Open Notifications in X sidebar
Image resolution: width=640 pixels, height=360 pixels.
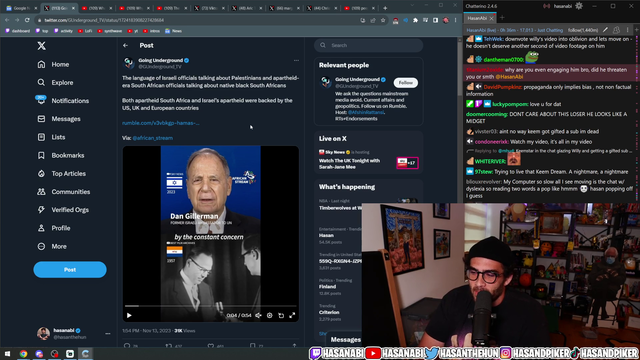[x=63, y=101]
